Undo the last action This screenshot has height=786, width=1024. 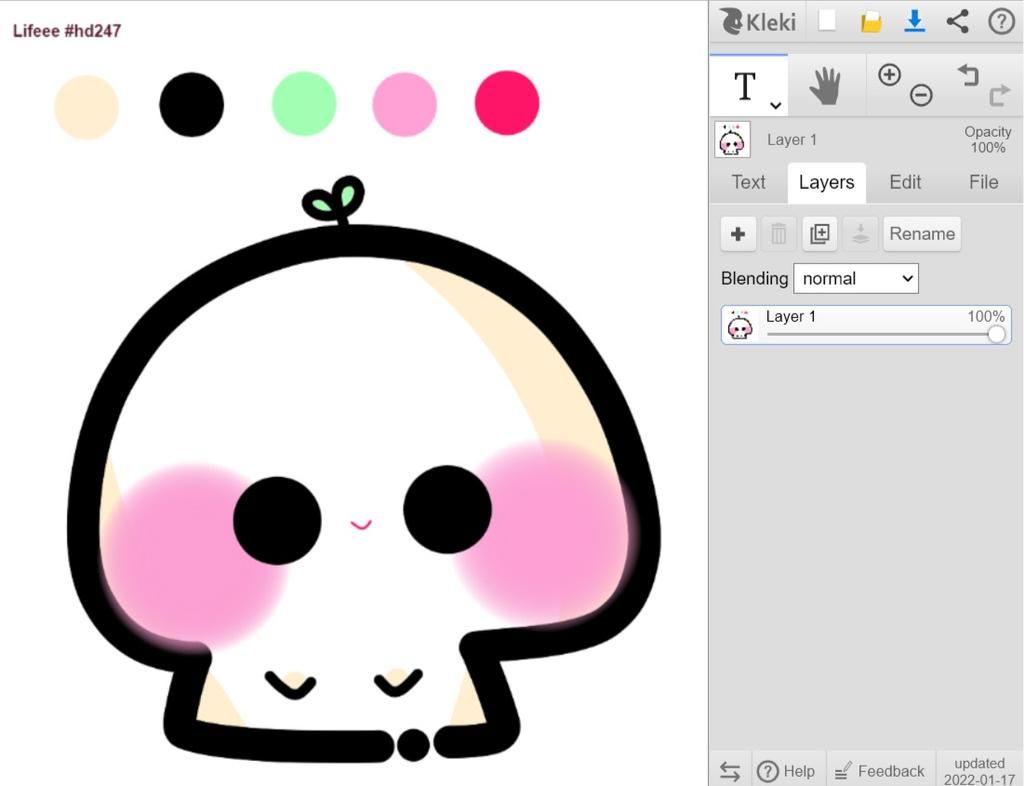tap(968, 74)
